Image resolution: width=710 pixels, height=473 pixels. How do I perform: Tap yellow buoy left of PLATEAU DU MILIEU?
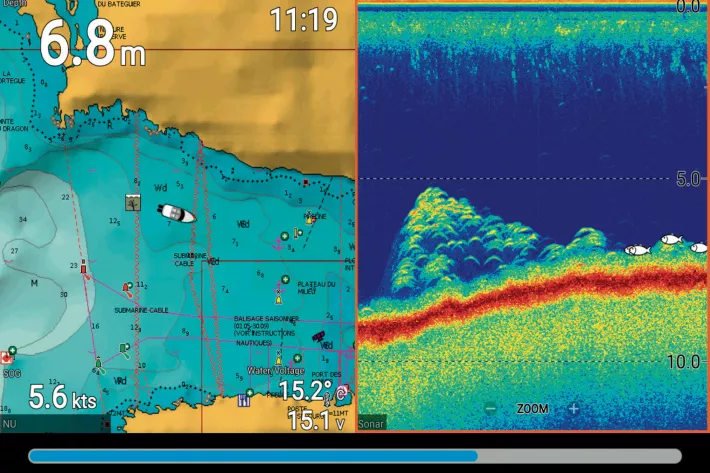pyautogui.click(x=278, y=299)
